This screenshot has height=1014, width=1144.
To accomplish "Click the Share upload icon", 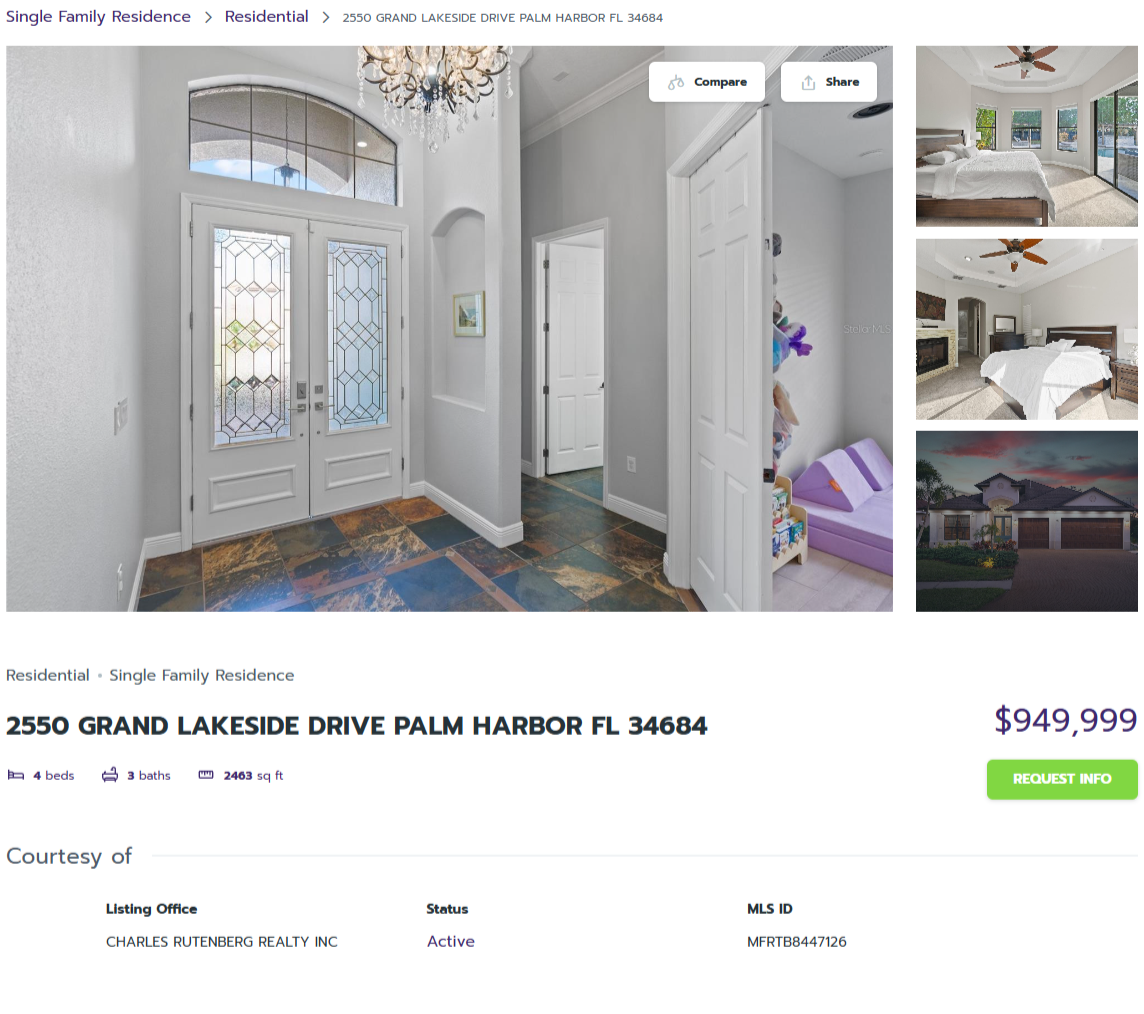I will coord(808,82).
